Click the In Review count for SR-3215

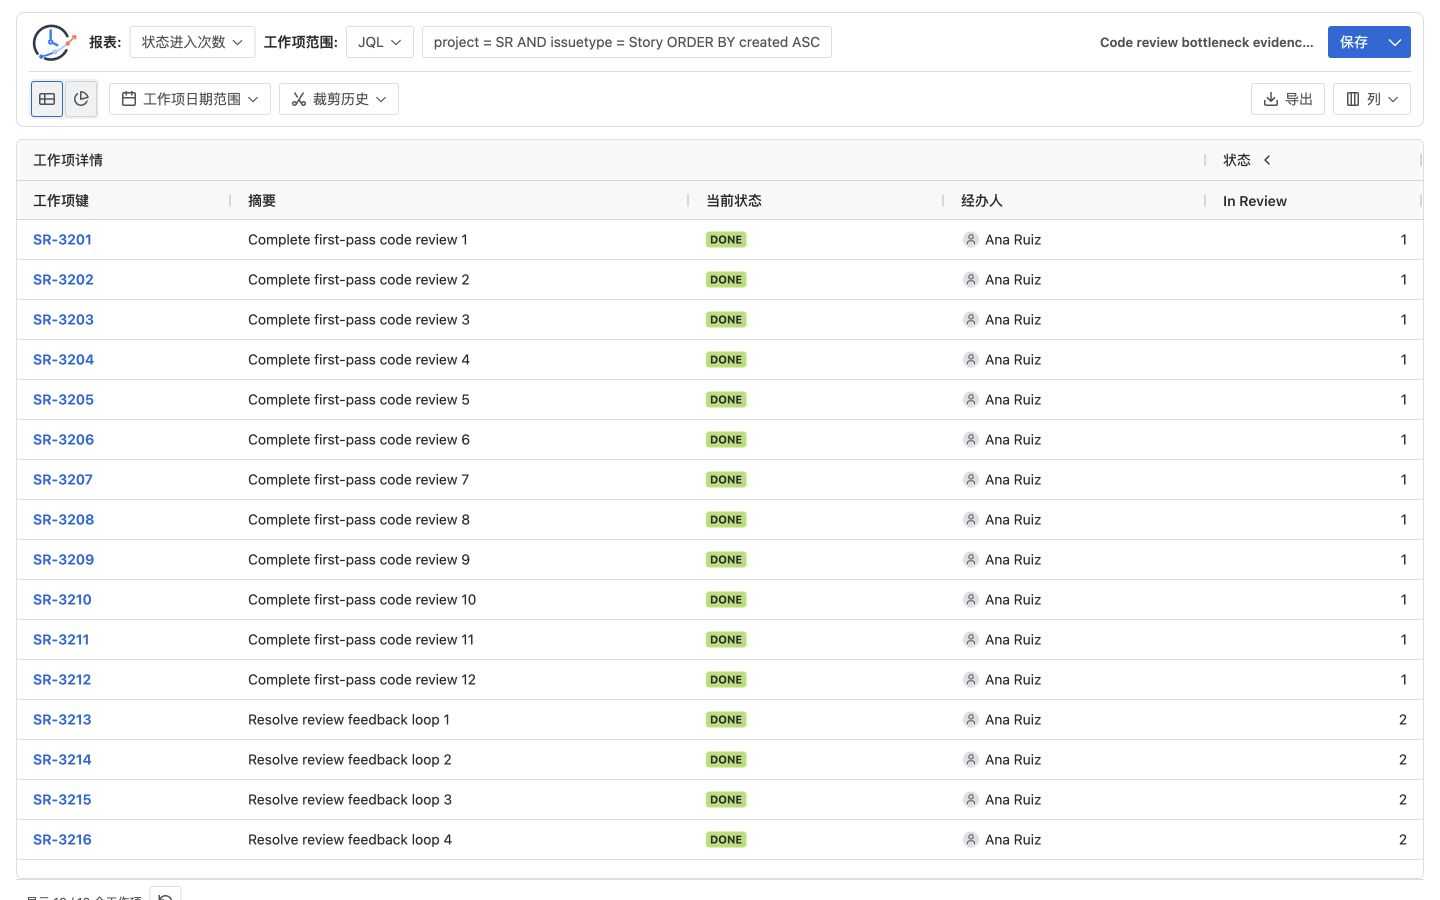(1403, 800)
